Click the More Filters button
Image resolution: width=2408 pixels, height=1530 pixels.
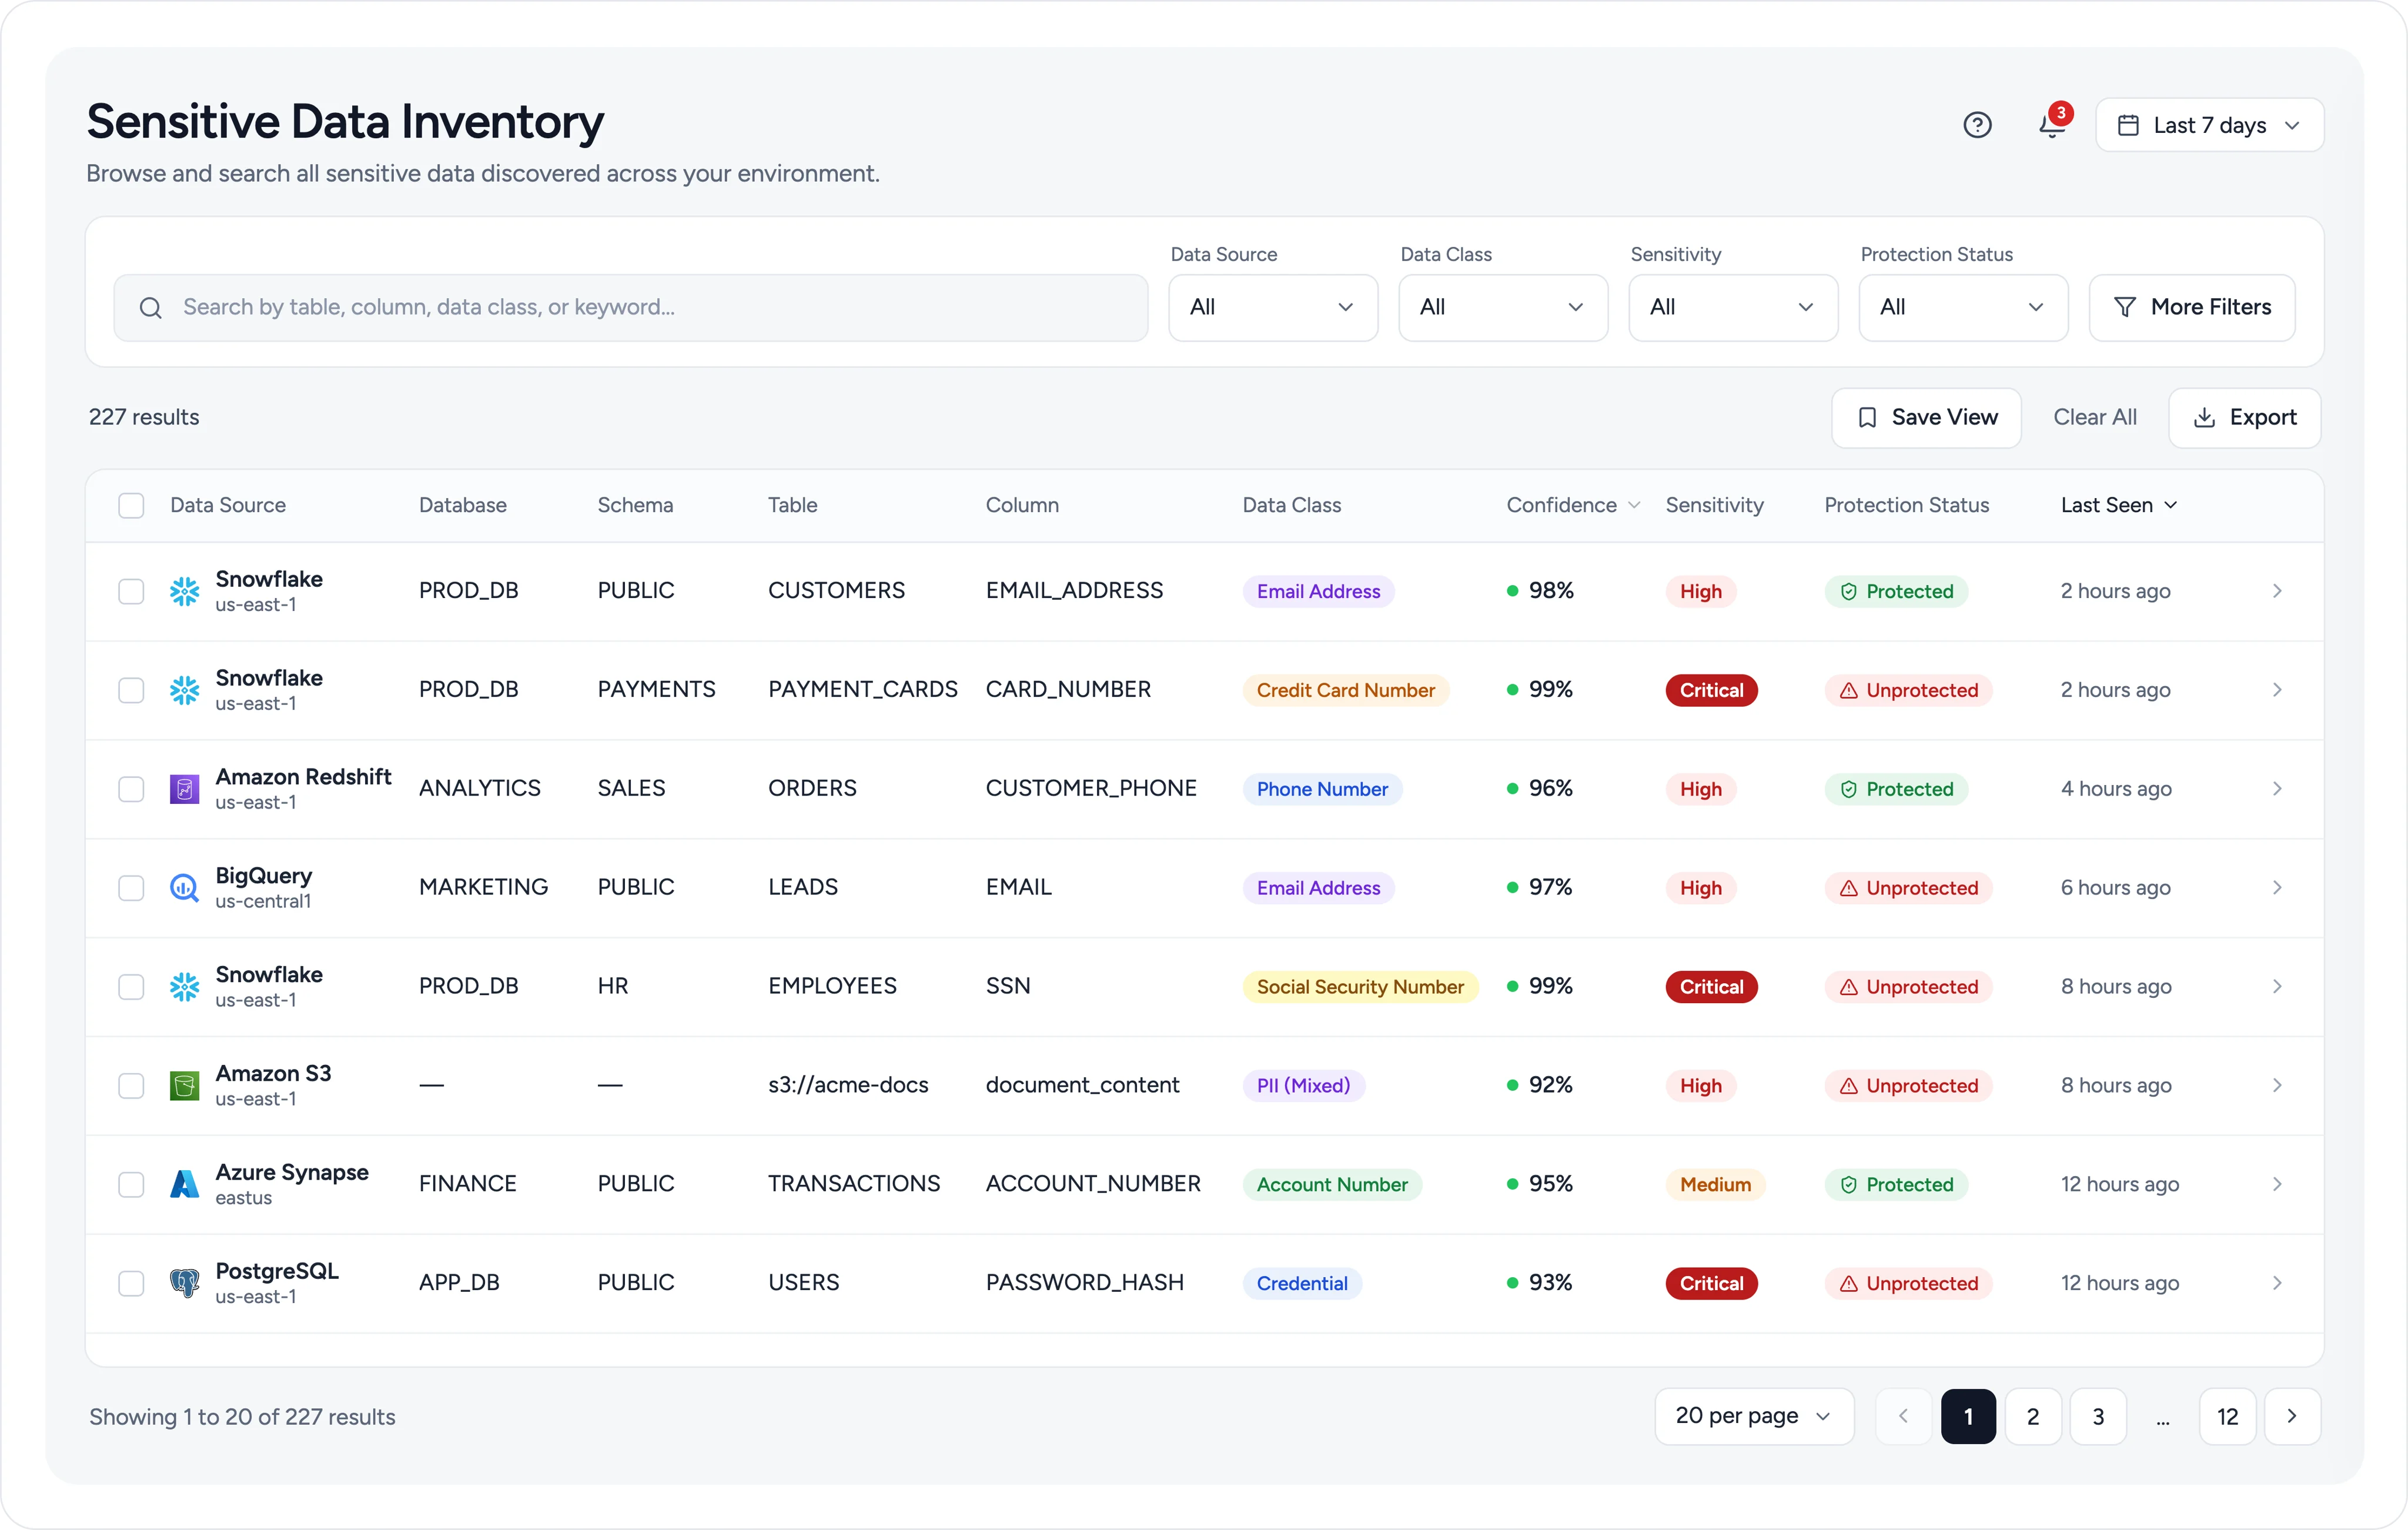(2192, 307)
